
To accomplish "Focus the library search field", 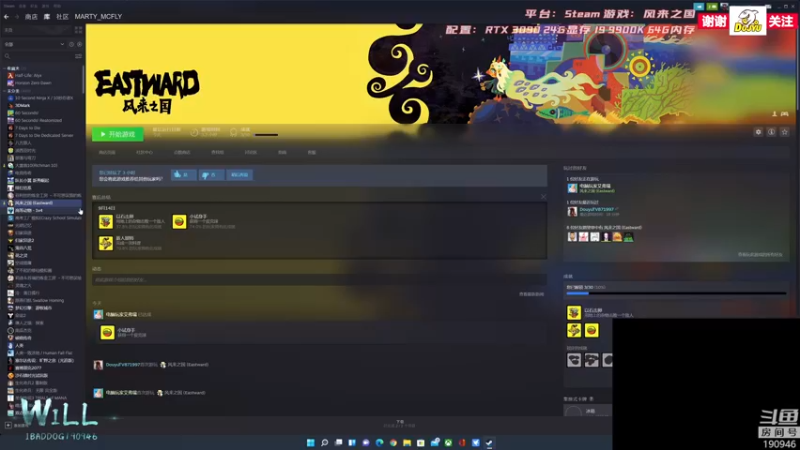I will pos(38,56).
